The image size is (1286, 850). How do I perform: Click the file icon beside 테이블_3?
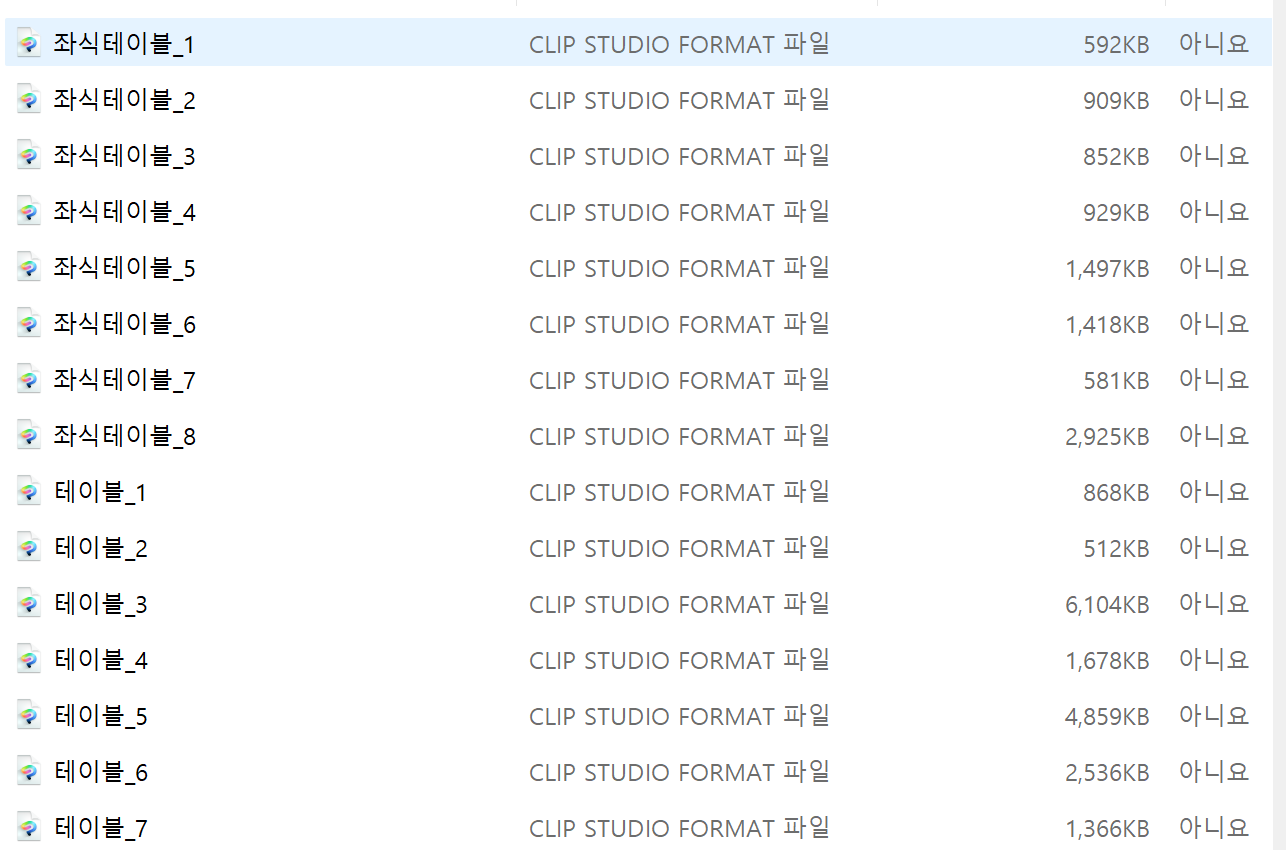pos(29,603)
